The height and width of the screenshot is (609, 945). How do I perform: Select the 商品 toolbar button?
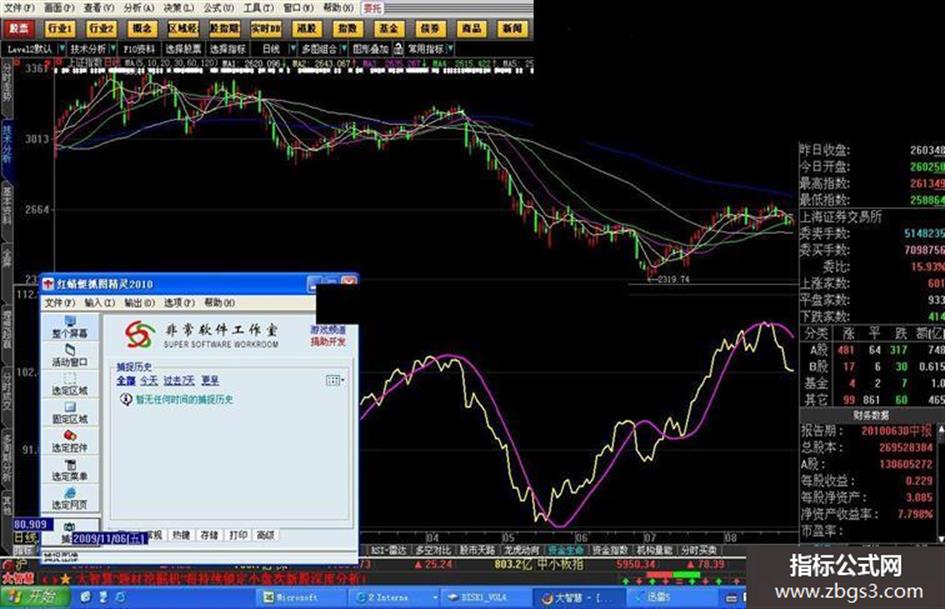point(471,28)
